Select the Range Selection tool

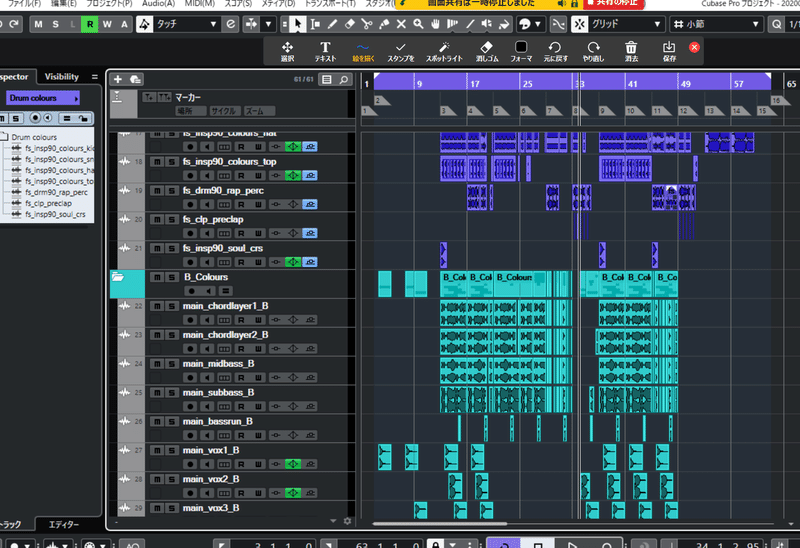[x=315, y=24]
